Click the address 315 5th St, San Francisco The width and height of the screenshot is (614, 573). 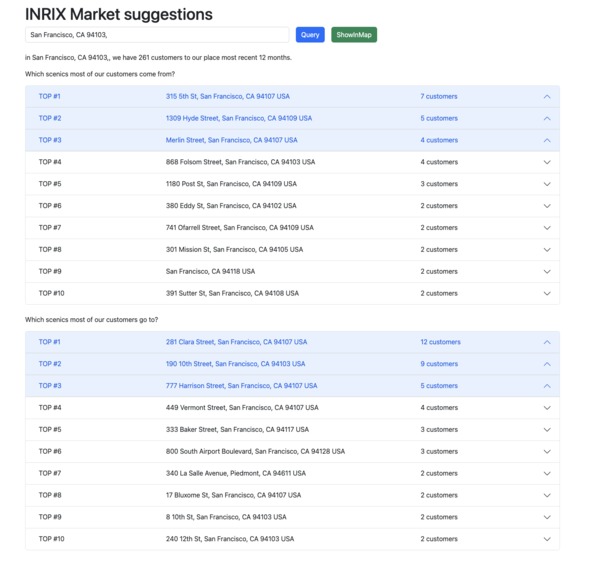pyautogui.click(x=228, y=96)
